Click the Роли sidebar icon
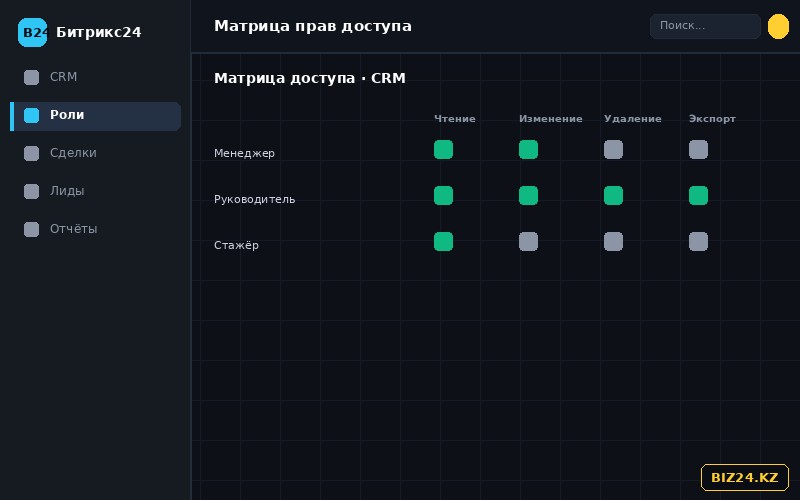 (32, 115)
